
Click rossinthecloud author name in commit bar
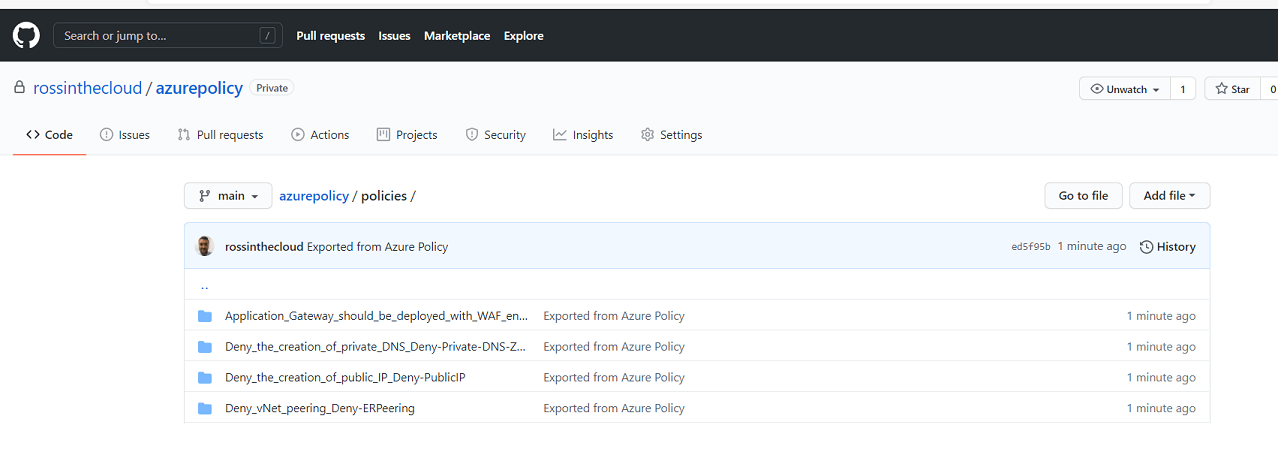[264, 246]
